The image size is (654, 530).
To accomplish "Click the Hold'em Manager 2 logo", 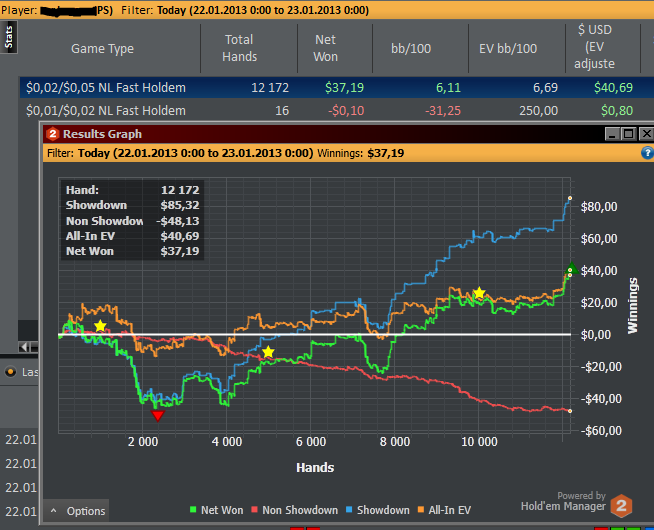I will 622,505.
